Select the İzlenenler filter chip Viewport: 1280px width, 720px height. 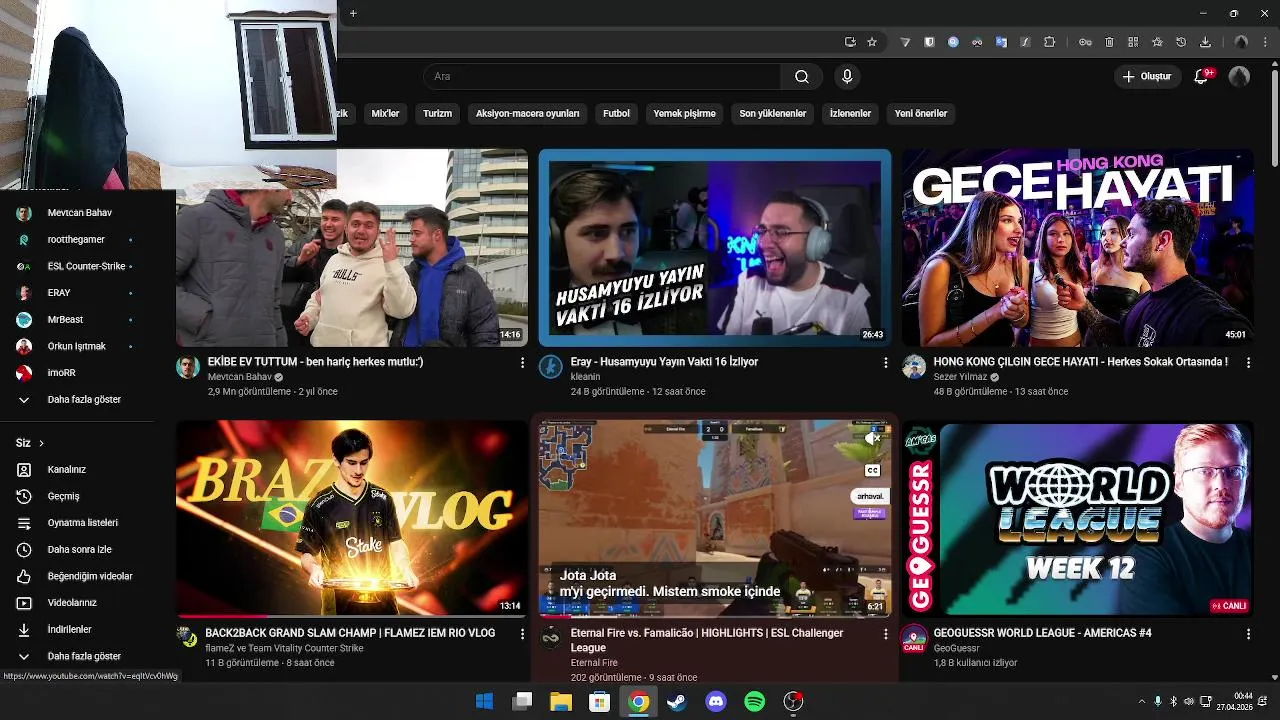tap(850, 114)
